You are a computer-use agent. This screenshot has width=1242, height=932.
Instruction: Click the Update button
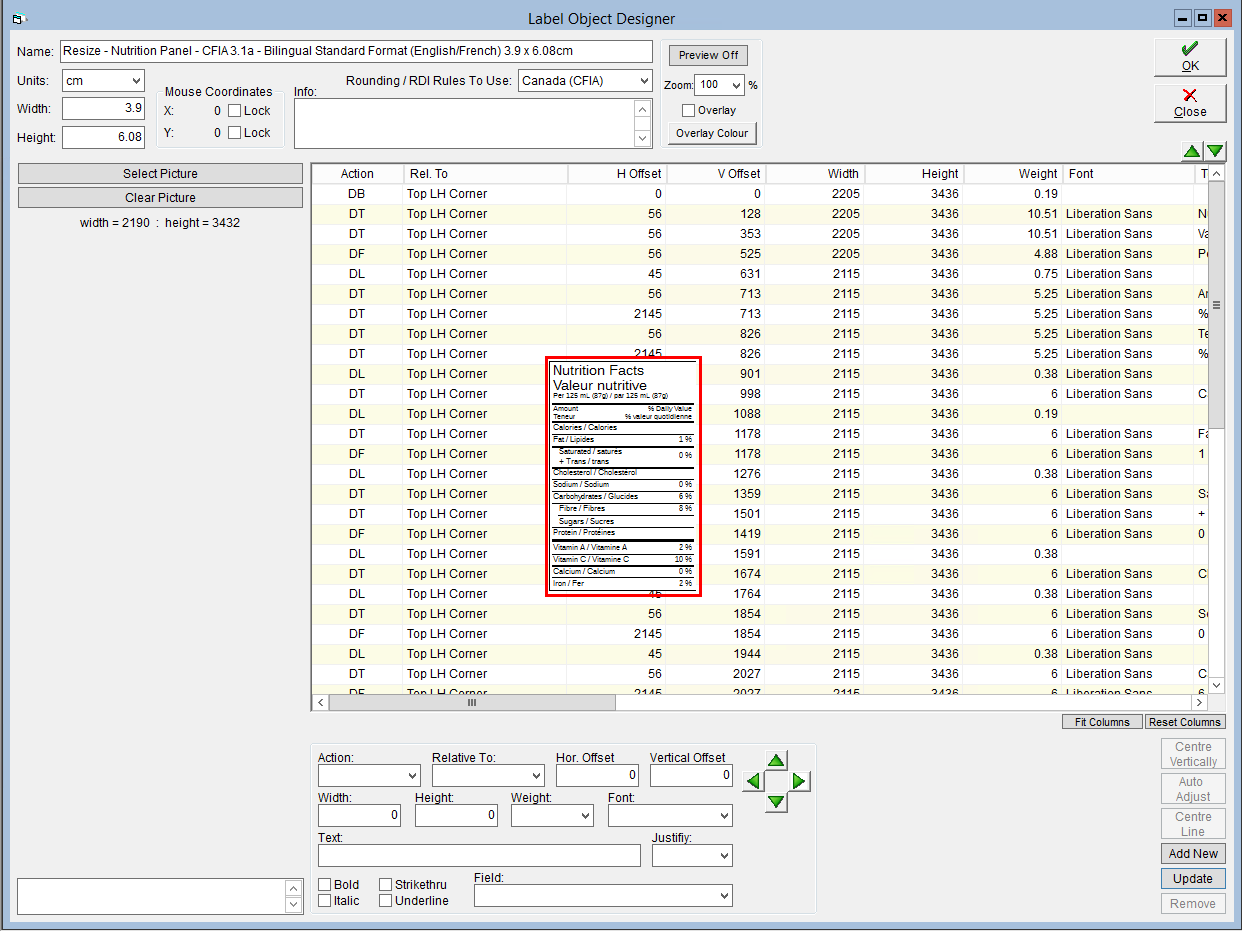1193,879
